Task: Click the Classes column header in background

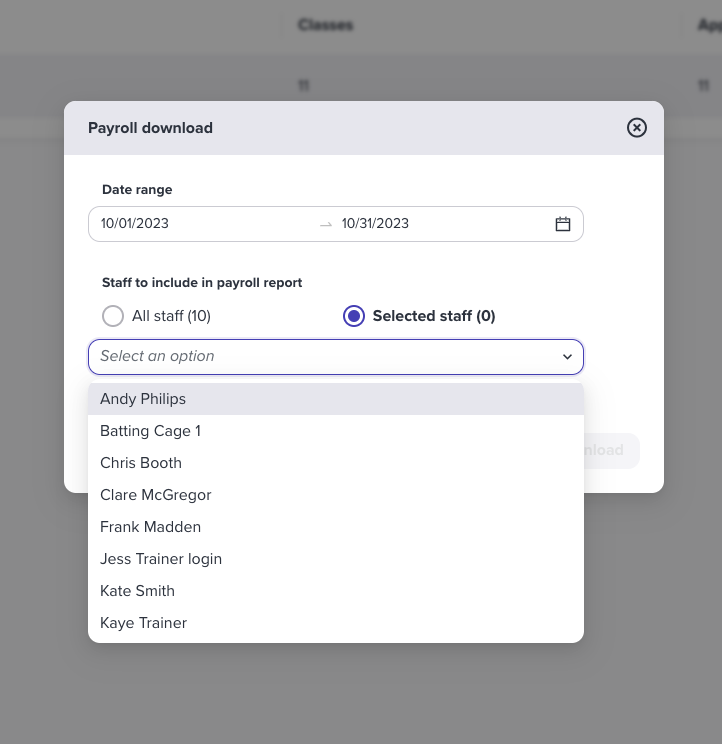Action: coord(325,25)
